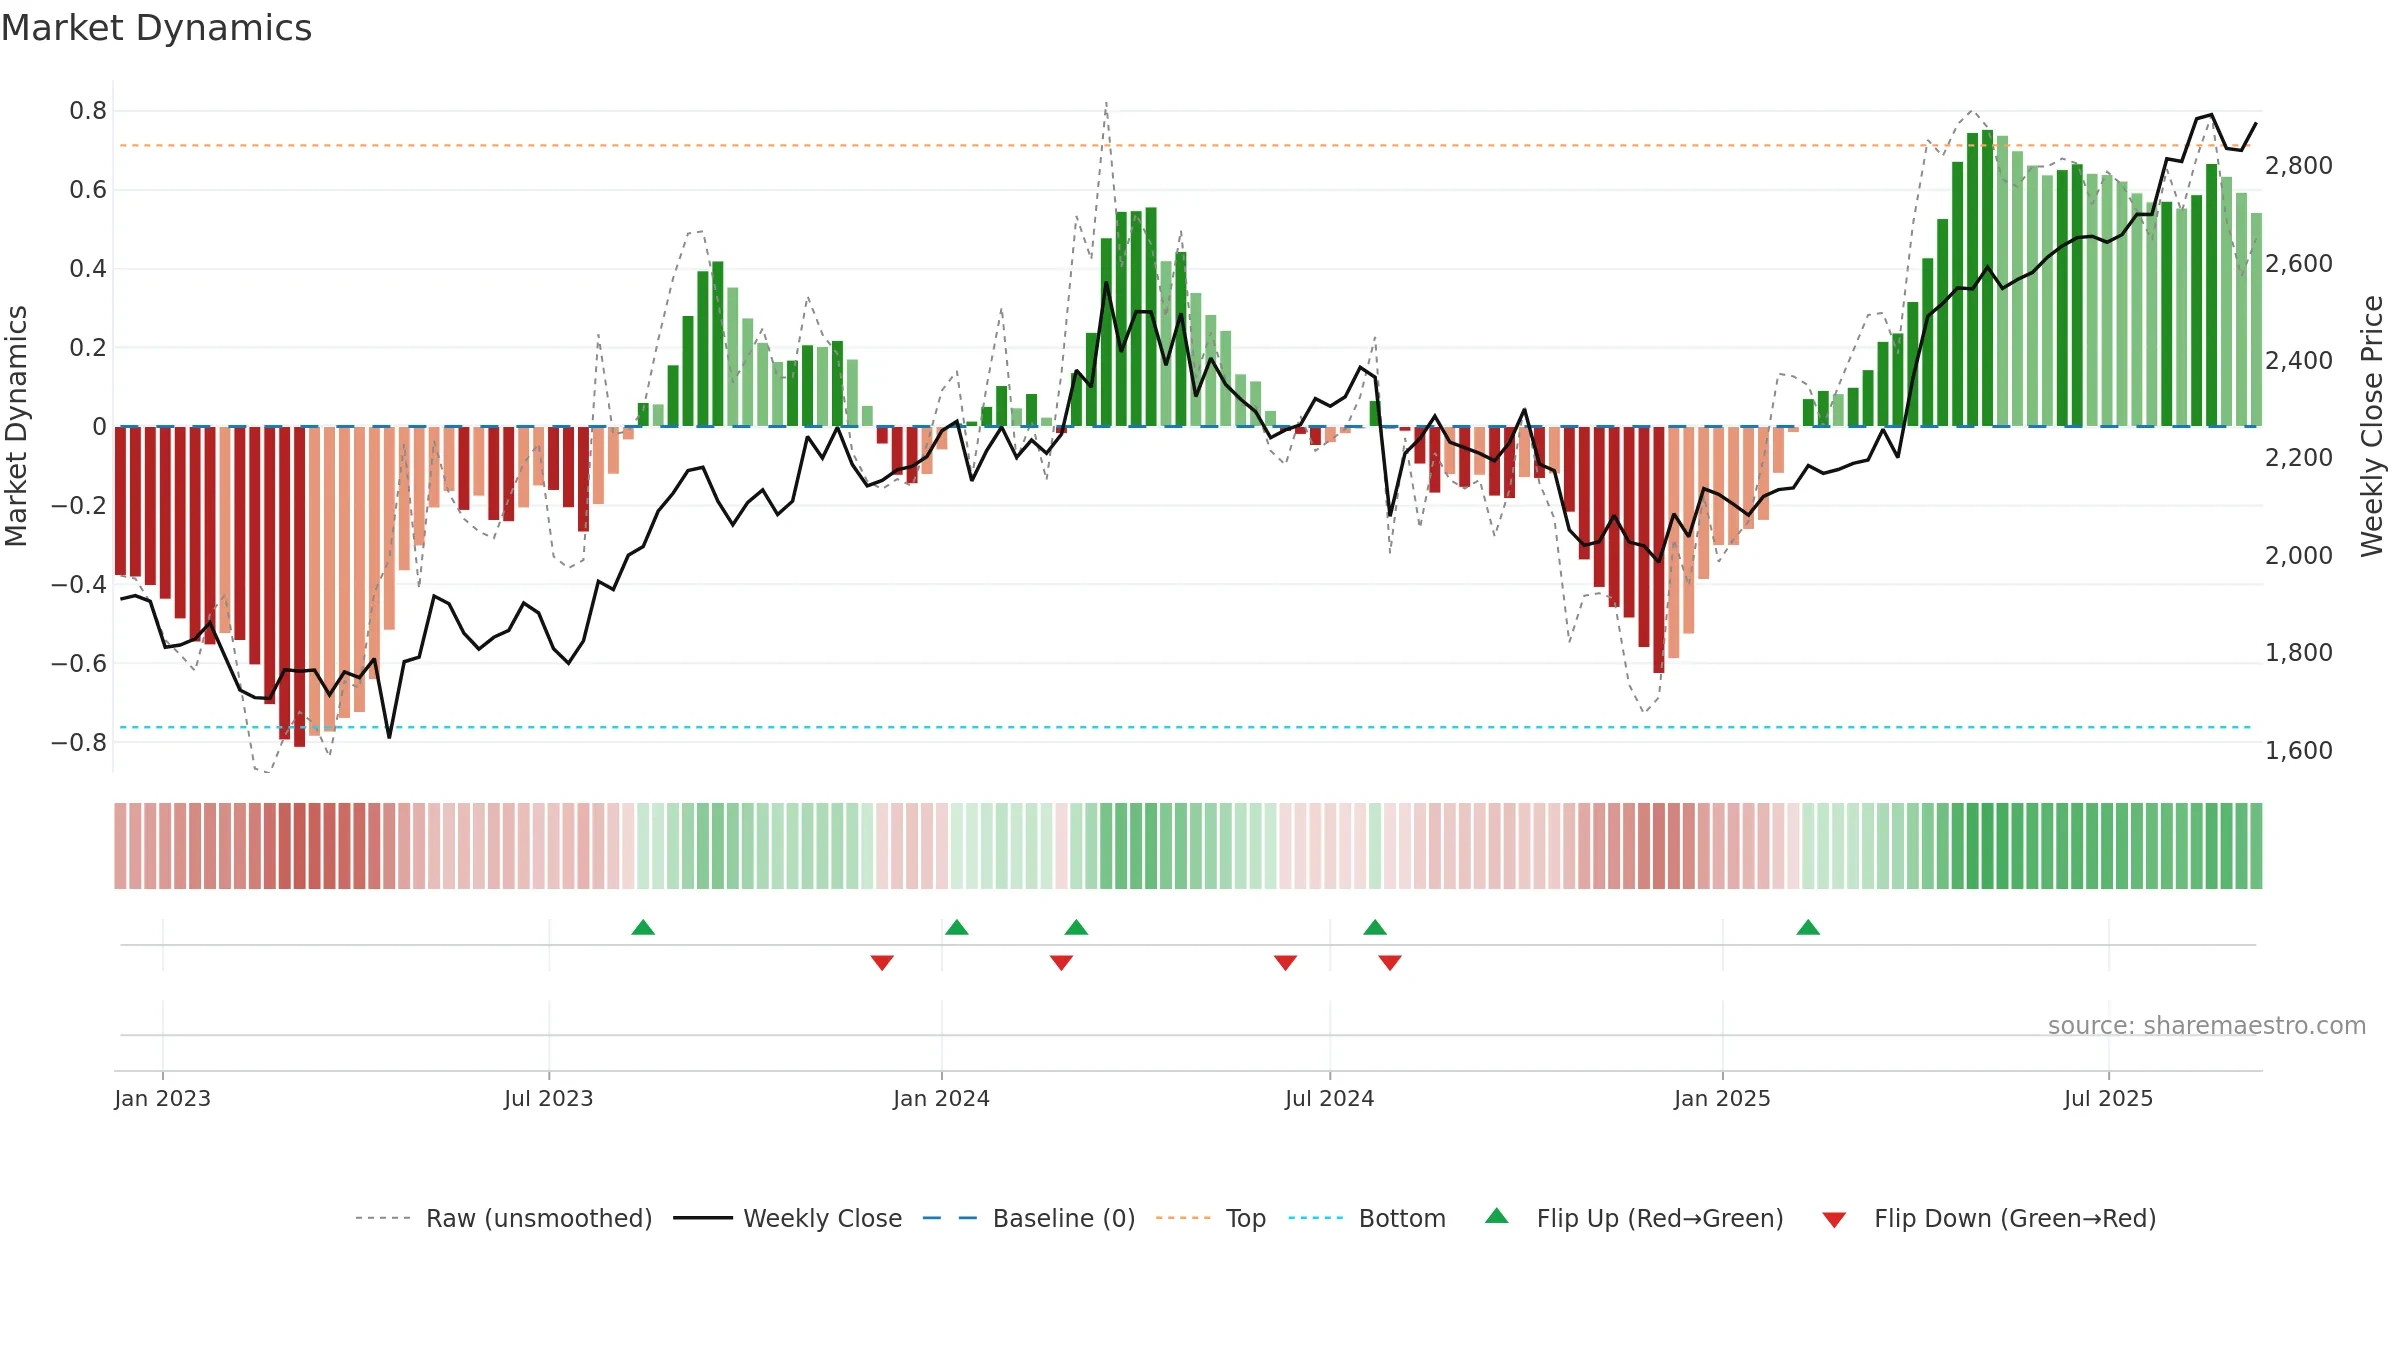2400x1350 pixels.
Task: Click the Jan 2023 axis label
Action: pyautogui.click(x=163, y=1098)
